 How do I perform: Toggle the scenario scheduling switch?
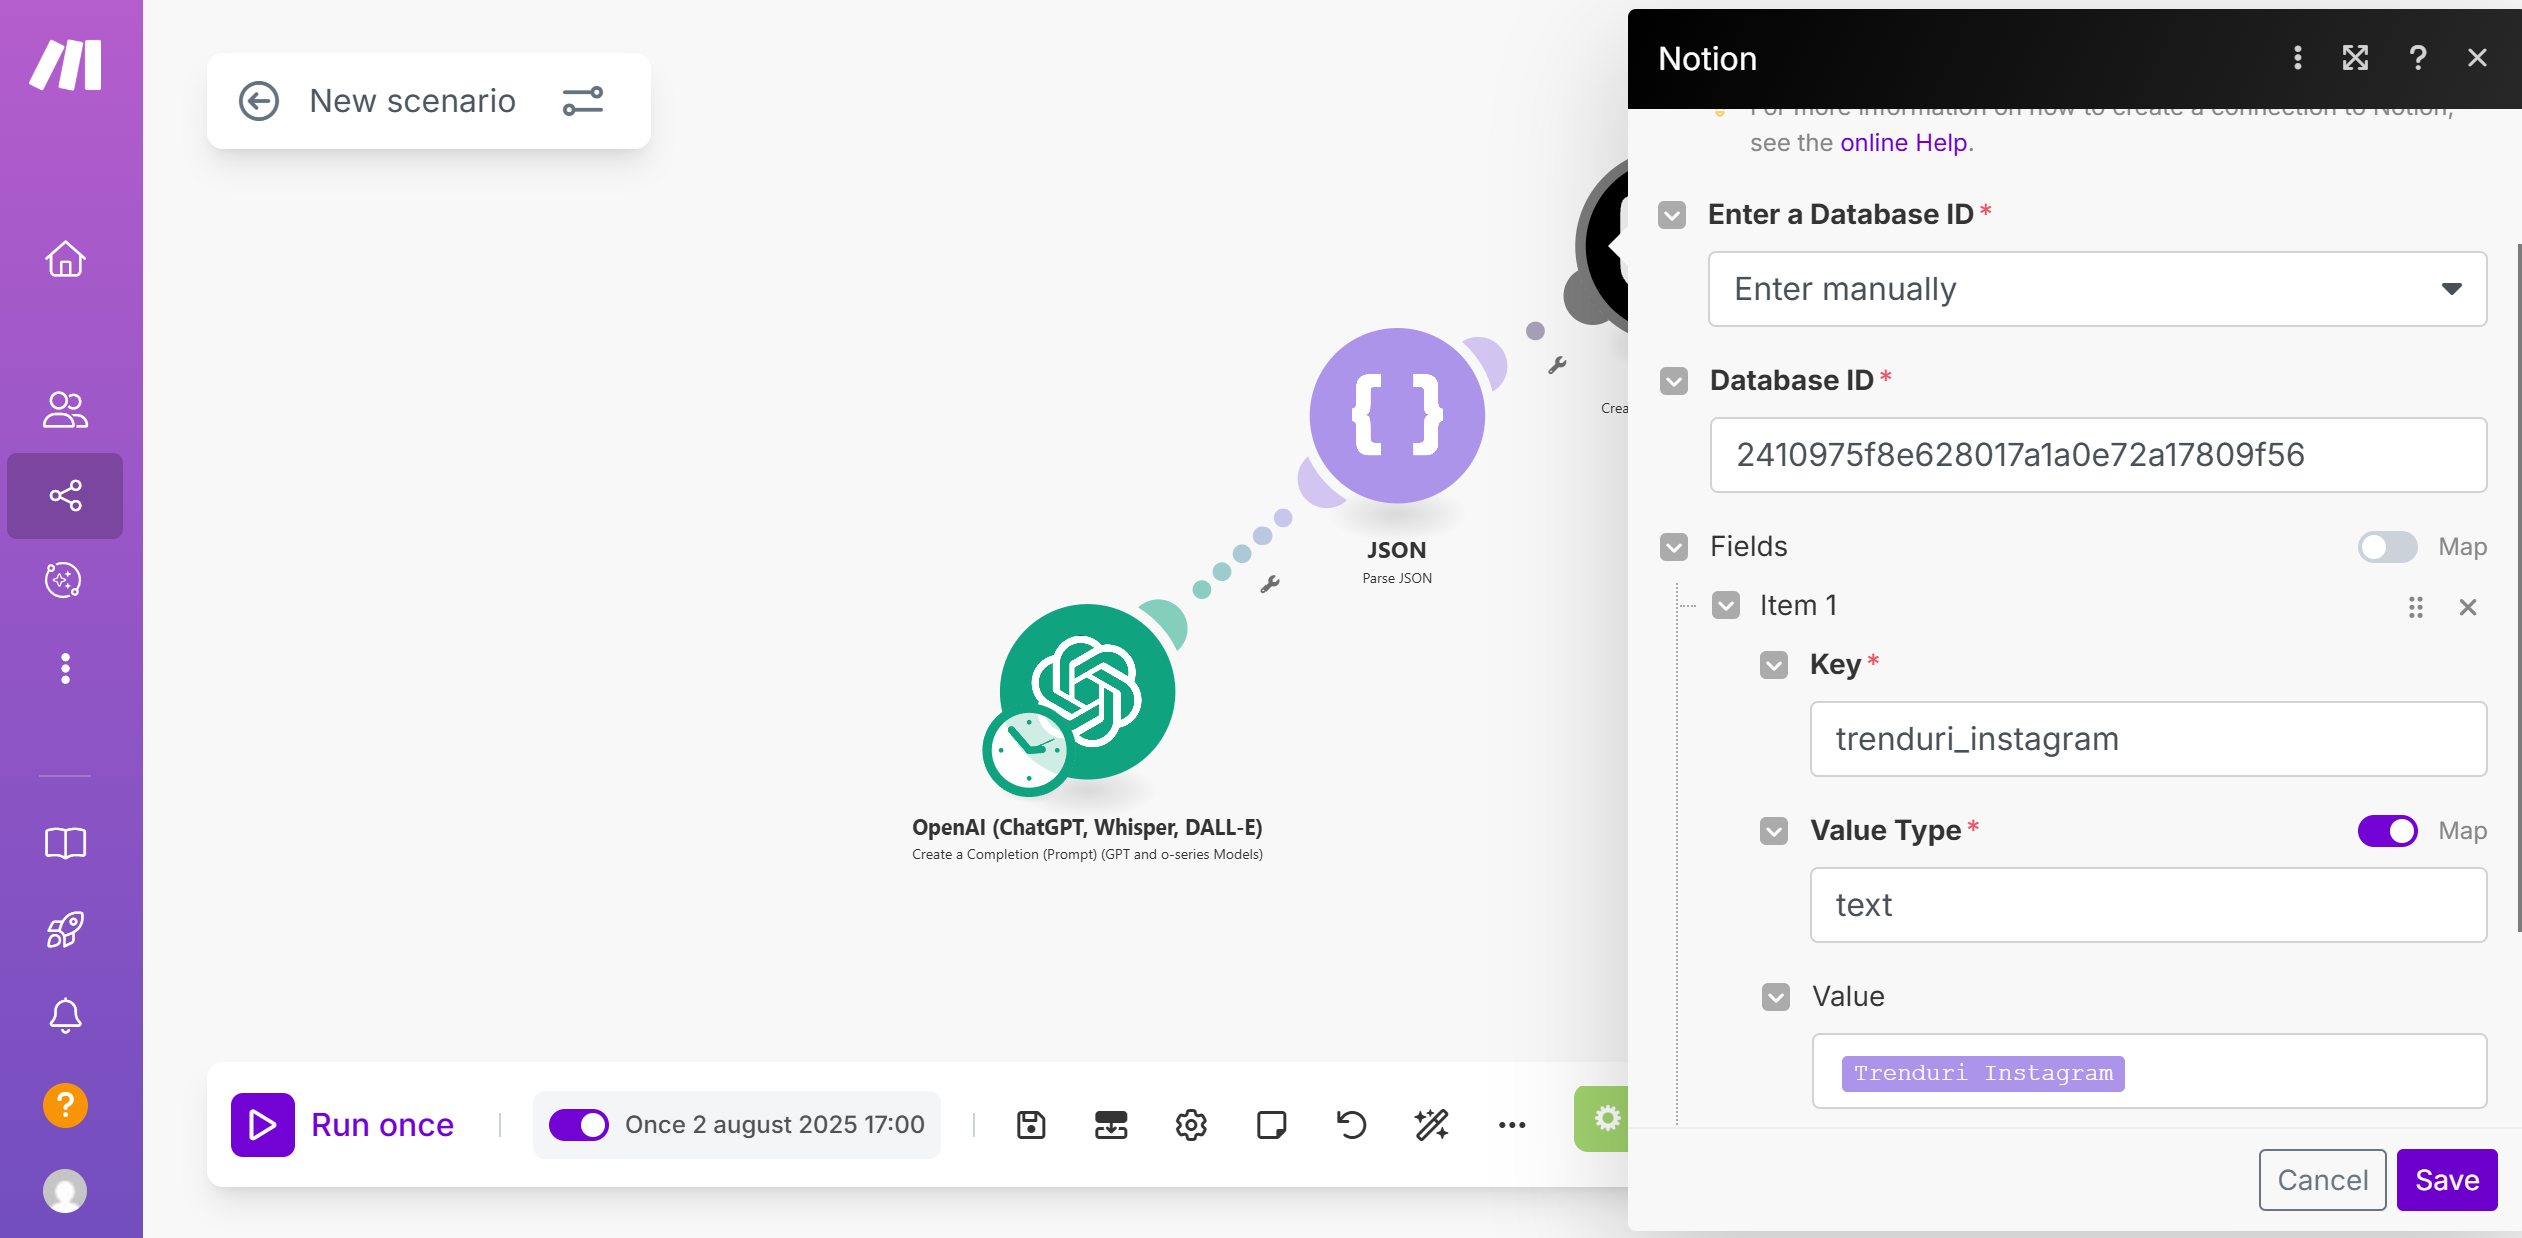[578, 1124]
